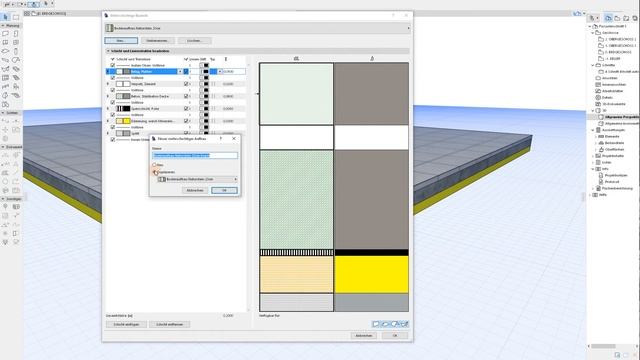Image resolution: width=640 pixels, height=360 pixels.
Task: Click the Innenansichten icon in the Navigator tree
Action: click(x=598, y=84)
